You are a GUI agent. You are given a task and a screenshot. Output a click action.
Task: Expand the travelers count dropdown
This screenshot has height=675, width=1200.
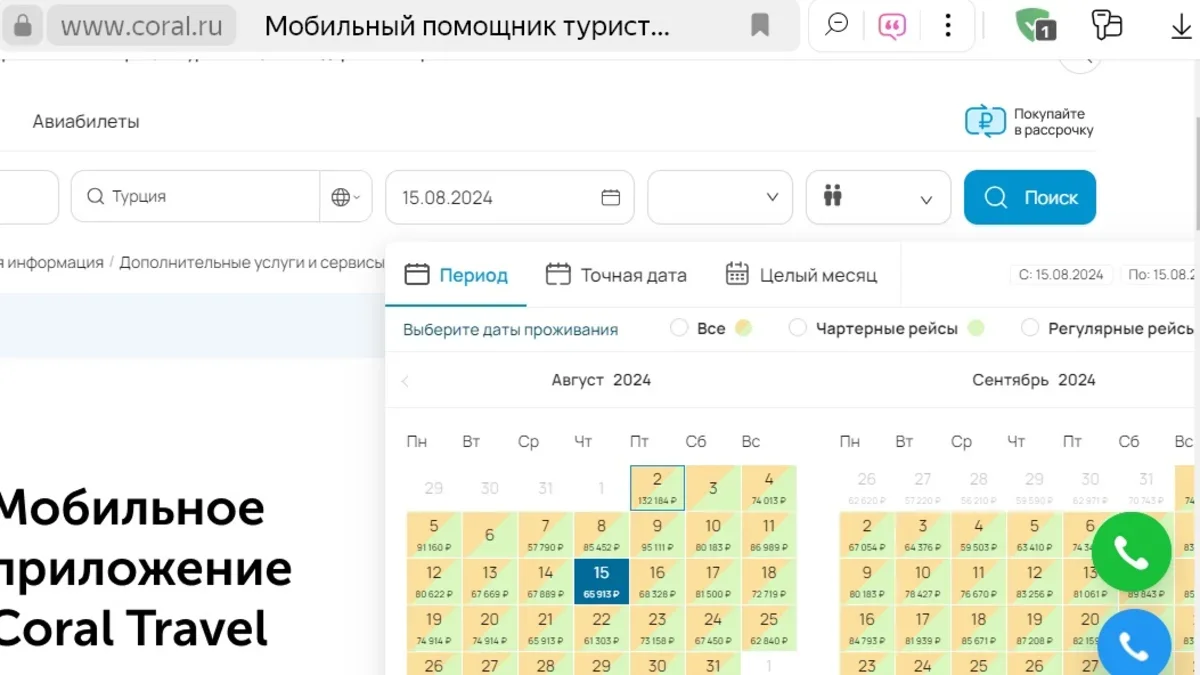(x=878, y=197)
